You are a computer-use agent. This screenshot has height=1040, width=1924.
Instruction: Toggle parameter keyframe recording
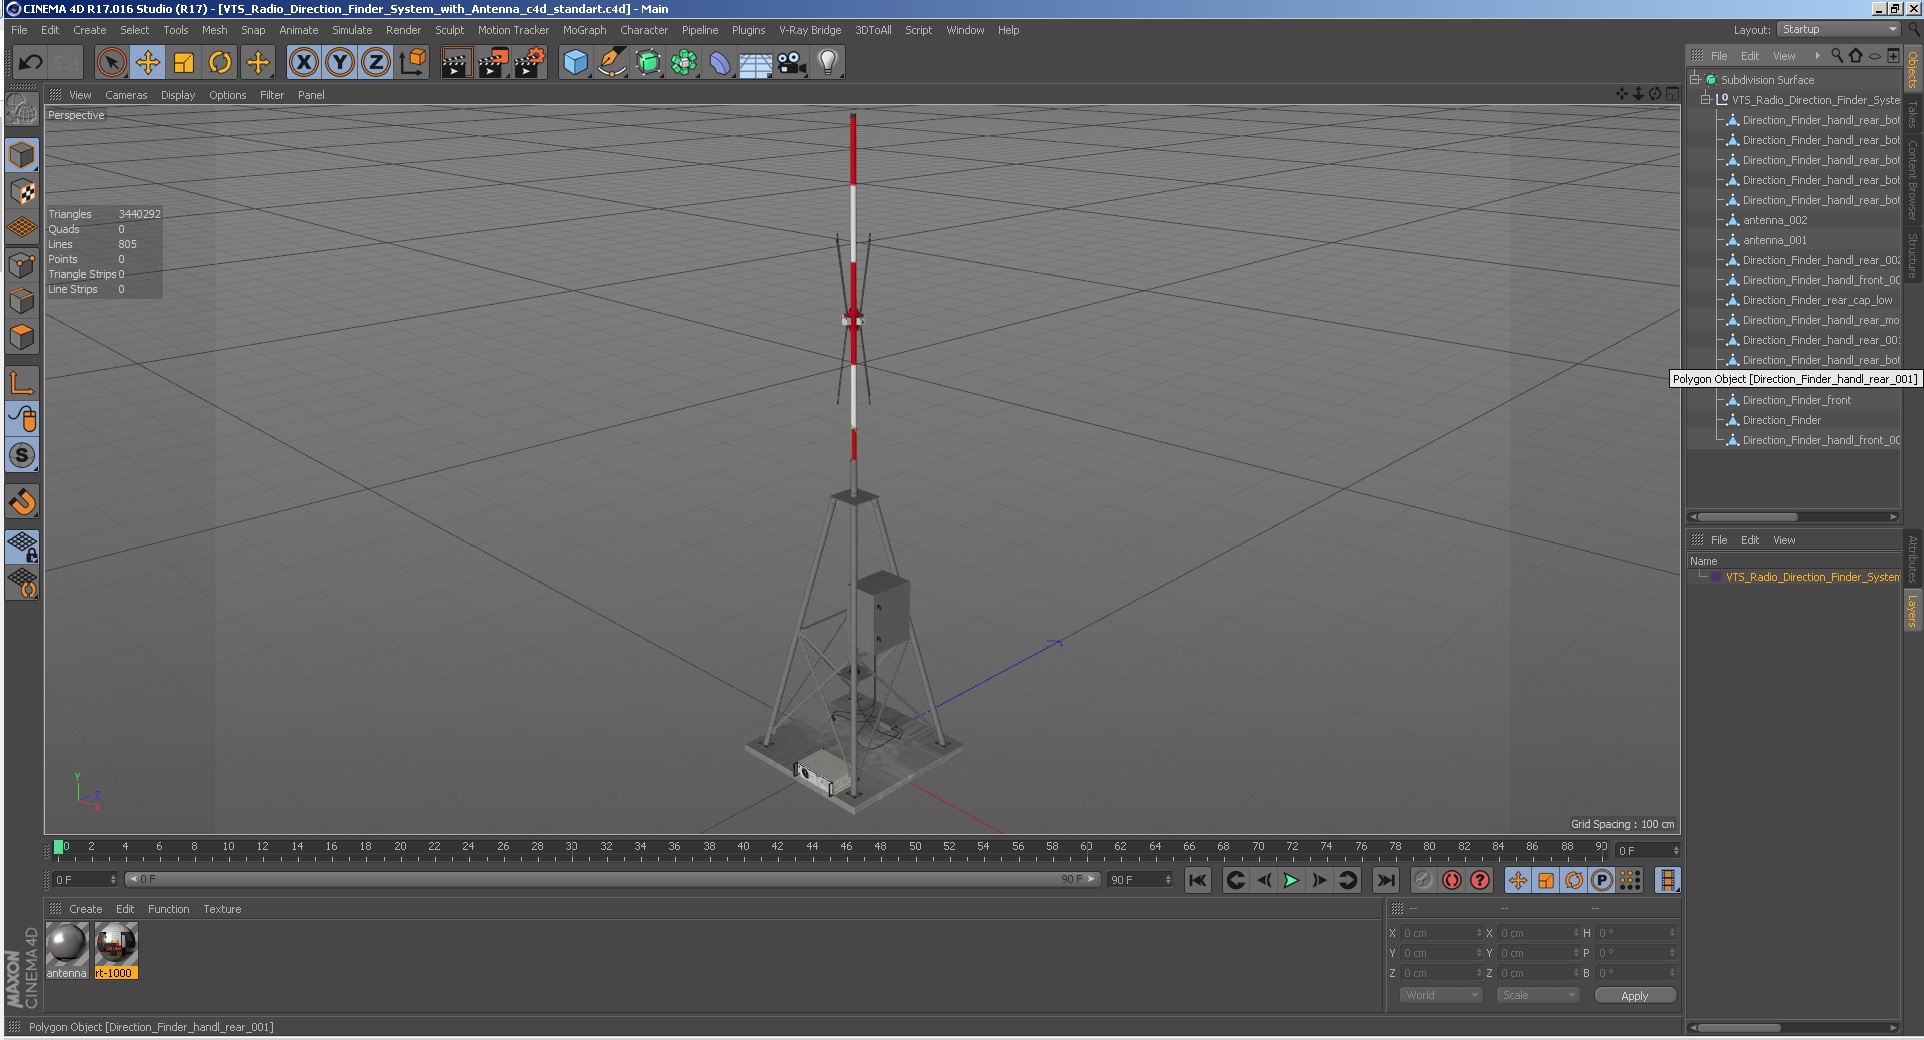tap(1602, 880)
